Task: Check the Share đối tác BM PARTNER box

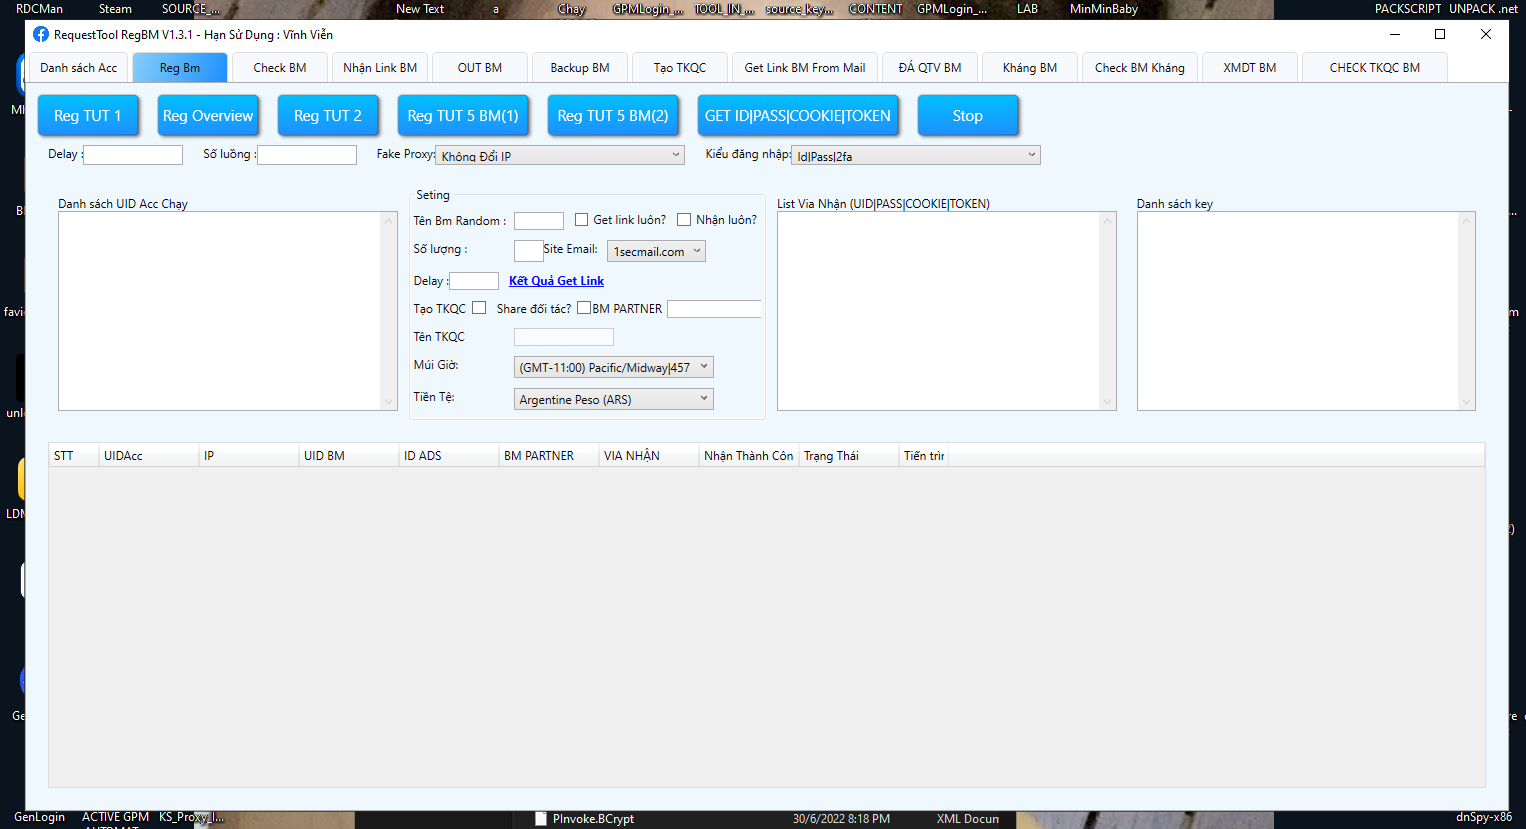Action: [584, 308]
